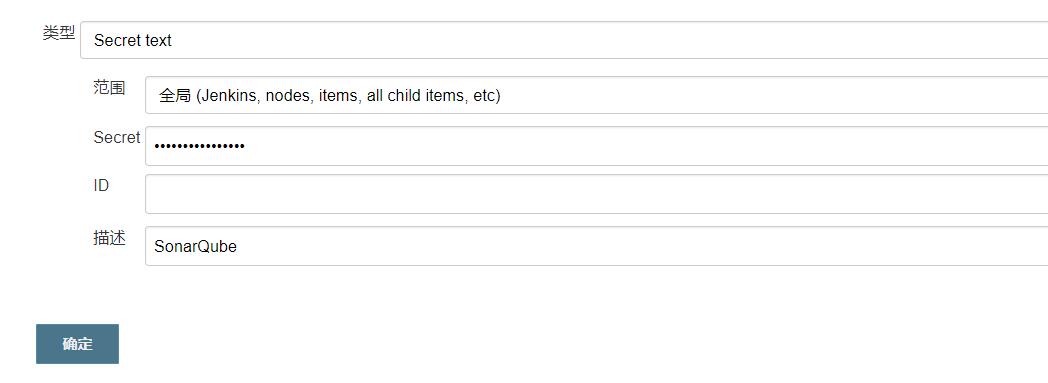Viewport: 1048px width, 383px height.
Task: Click the ID label
Action: [102, 186]
